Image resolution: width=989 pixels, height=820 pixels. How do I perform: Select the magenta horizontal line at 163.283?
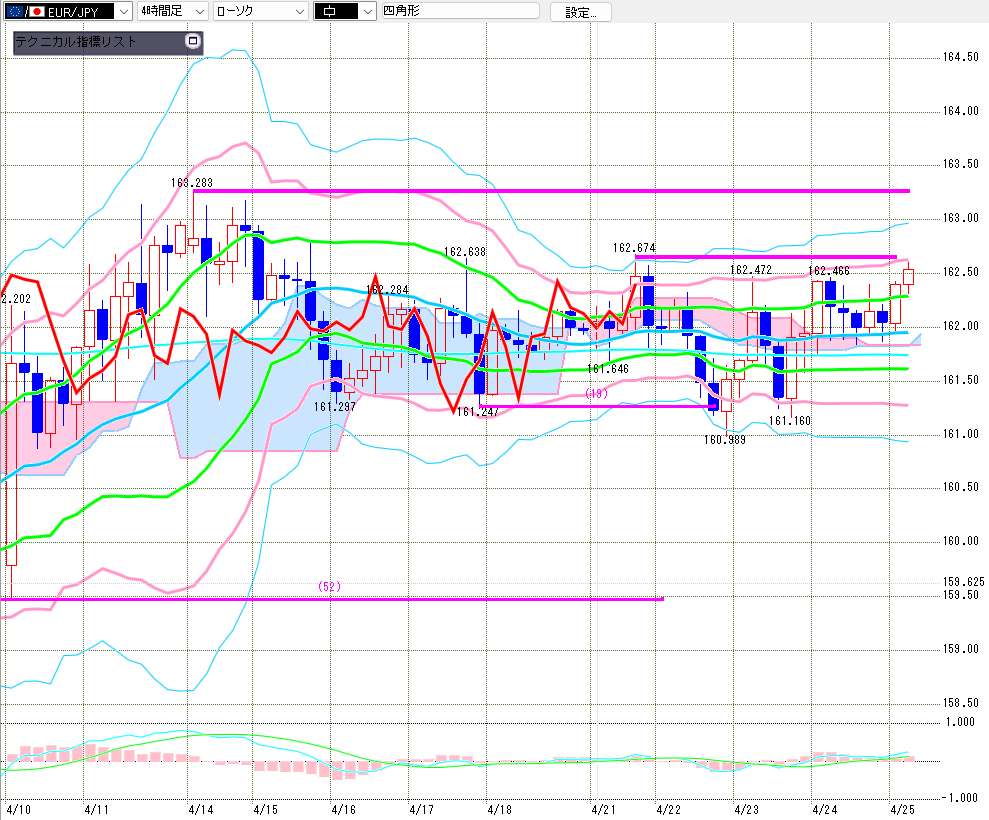click(551, 190)
